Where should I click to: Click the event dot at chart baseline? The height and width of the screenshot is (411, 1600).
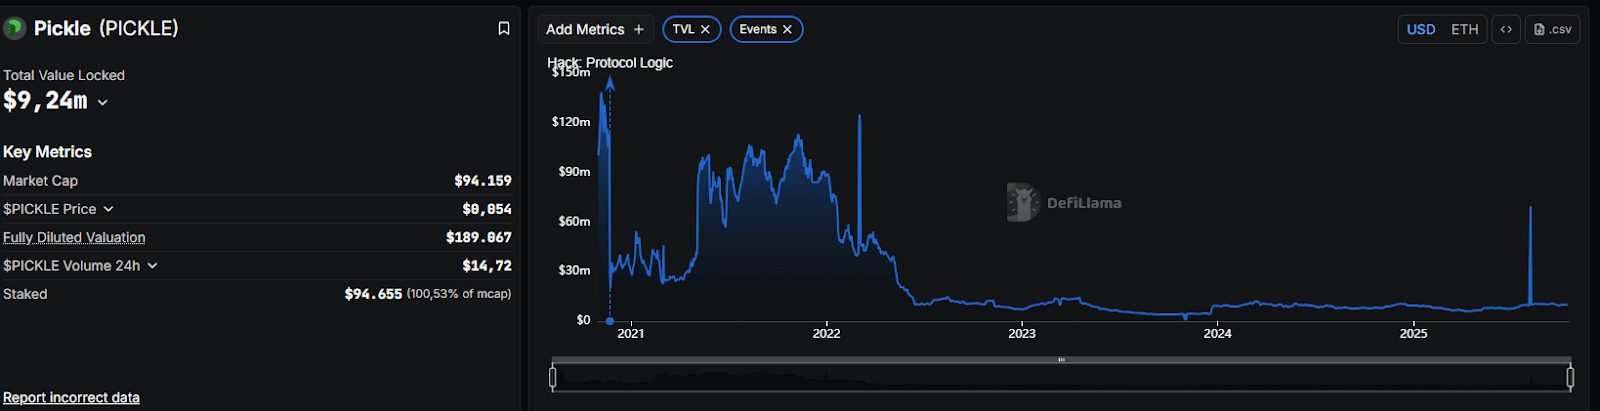[x=610, y=321]
